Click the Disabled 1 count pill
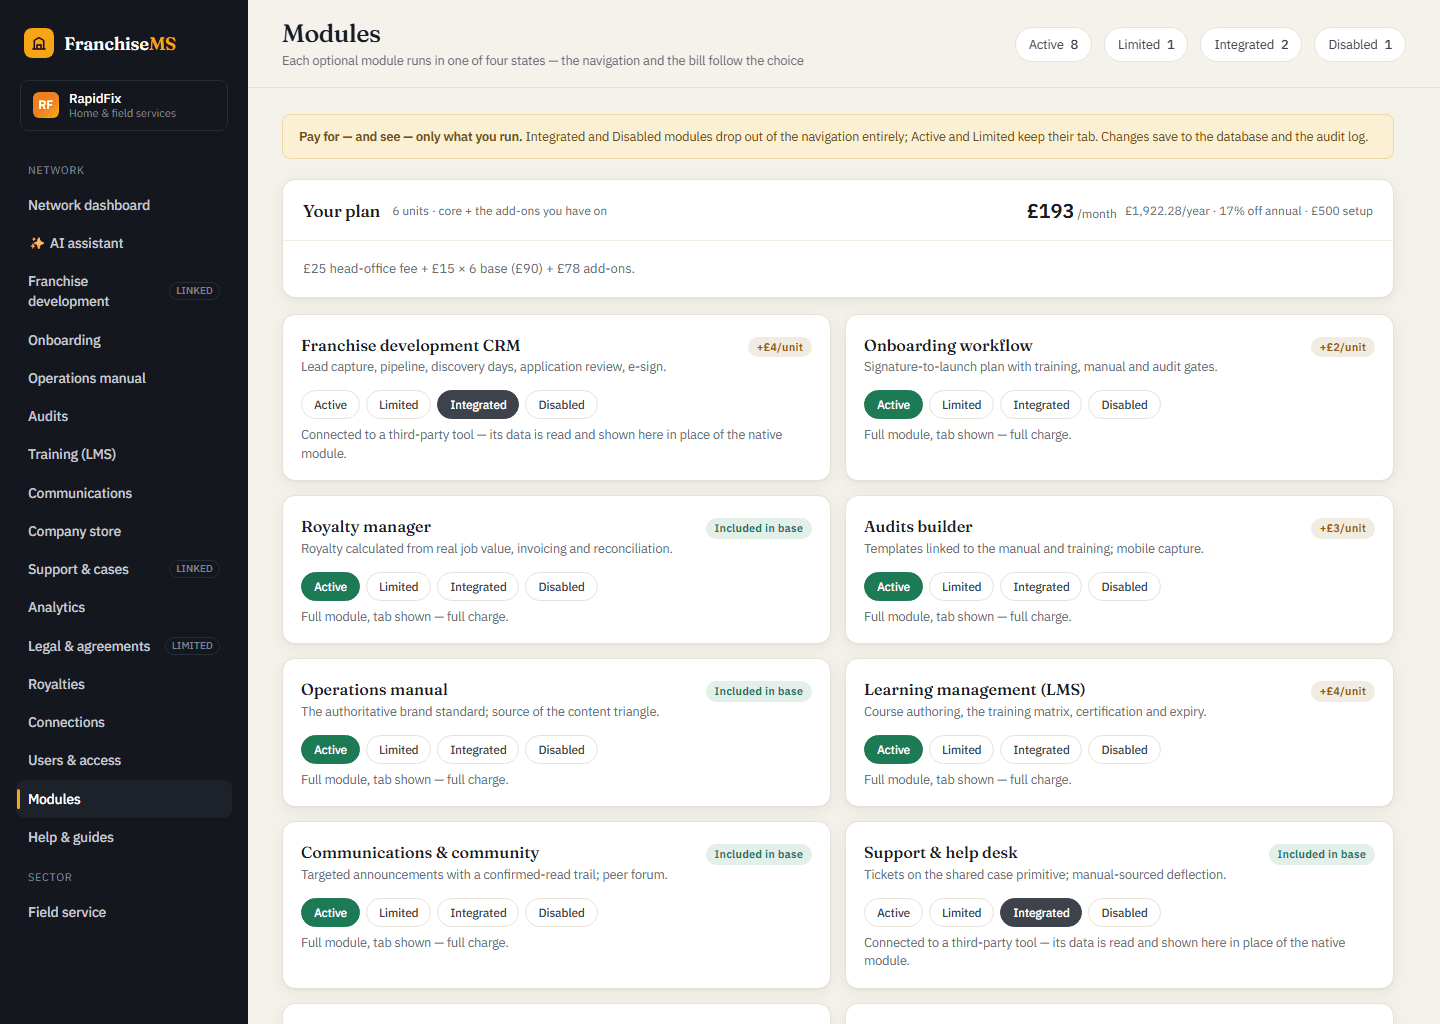 coord(1360,45)
